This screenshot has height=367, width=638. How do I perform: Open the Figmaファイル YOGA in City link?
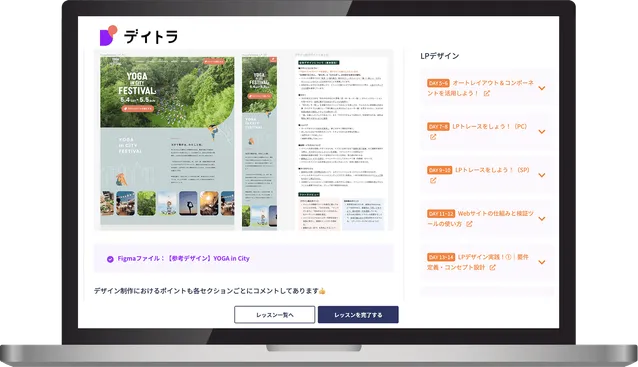(x=184, y=258)
